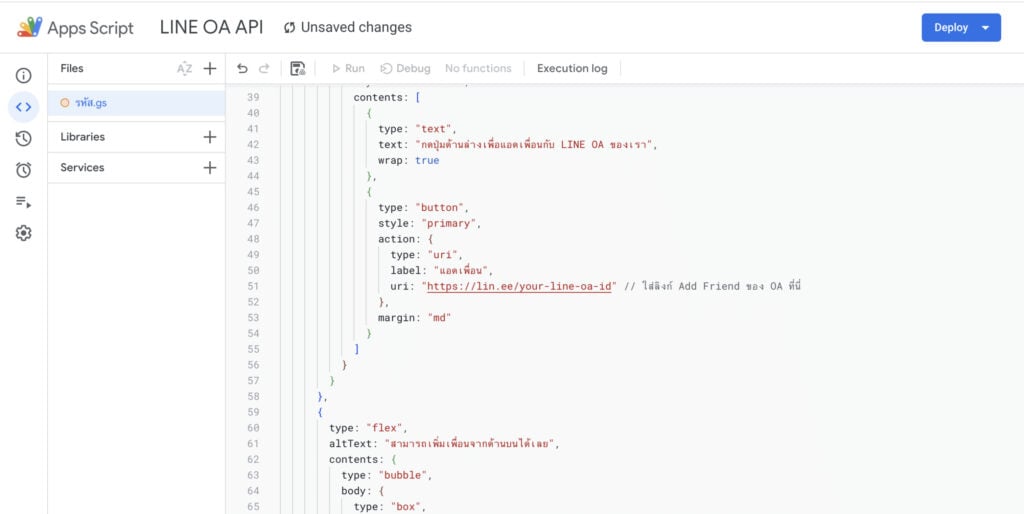Click the 'type: "bubble"' code line
The height and width of the screenshot is (514, 1024).
point(387,475)
